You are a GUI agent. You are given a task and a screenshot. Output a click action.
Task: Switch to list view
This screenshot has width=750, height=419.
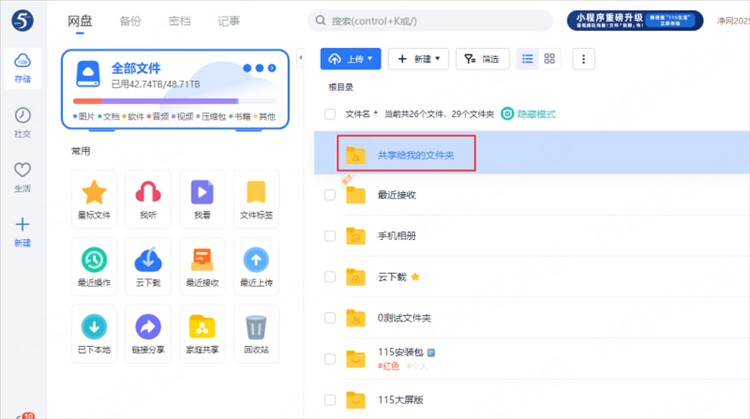[x=528, y=59]
